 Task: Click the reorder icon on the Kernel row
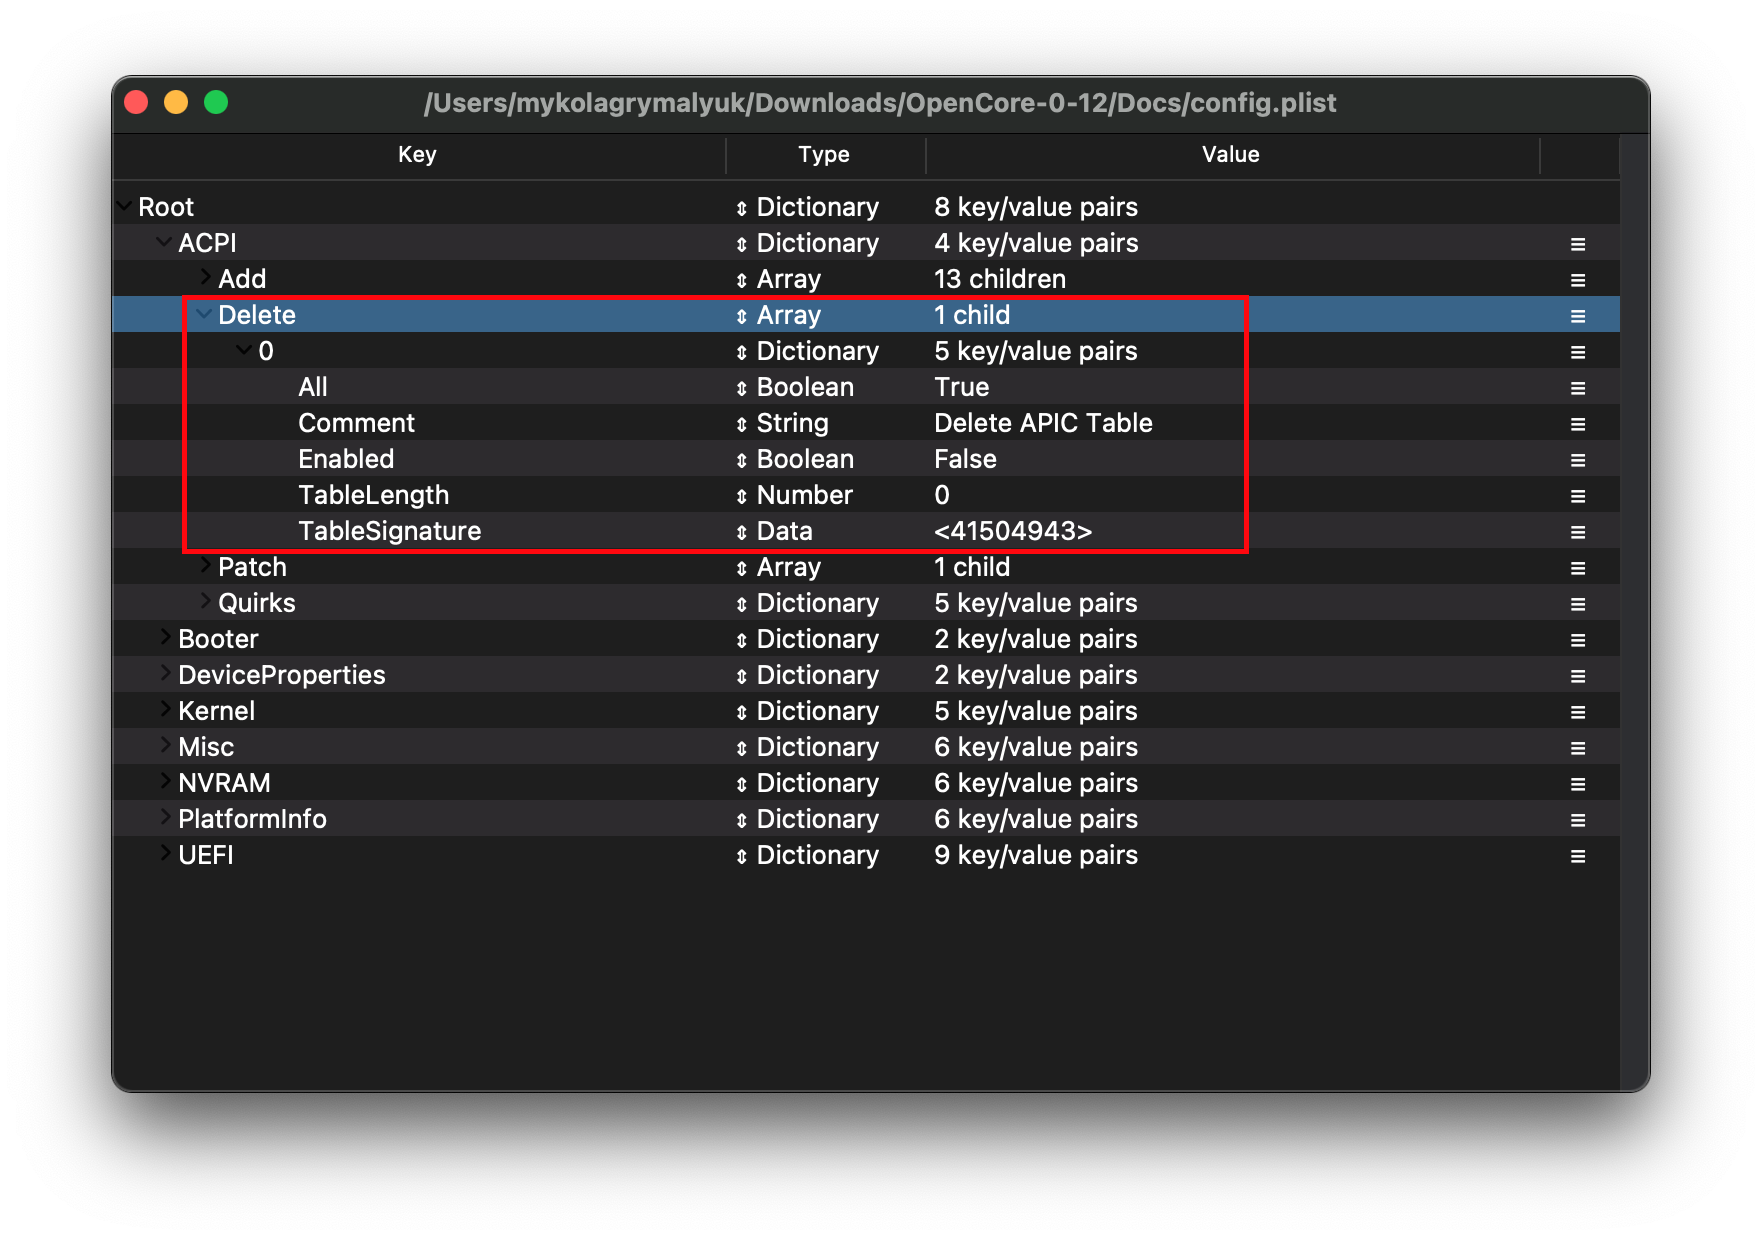(1577, 712)
